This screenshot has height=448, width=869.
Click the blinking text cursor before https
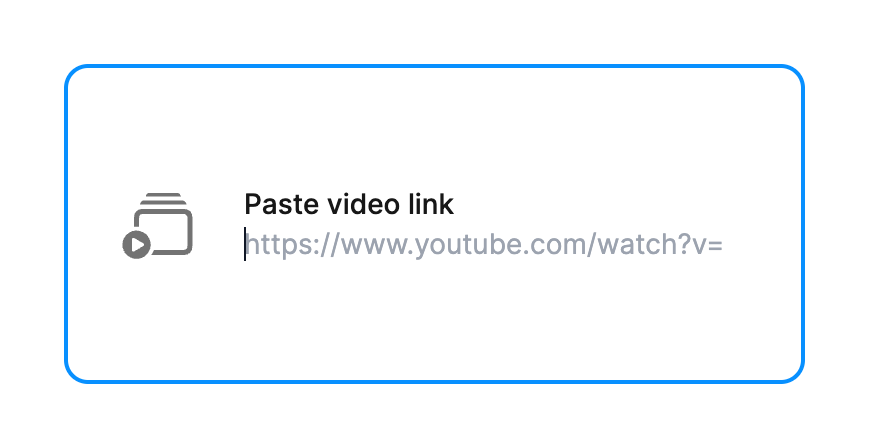(x=245, y=244)
